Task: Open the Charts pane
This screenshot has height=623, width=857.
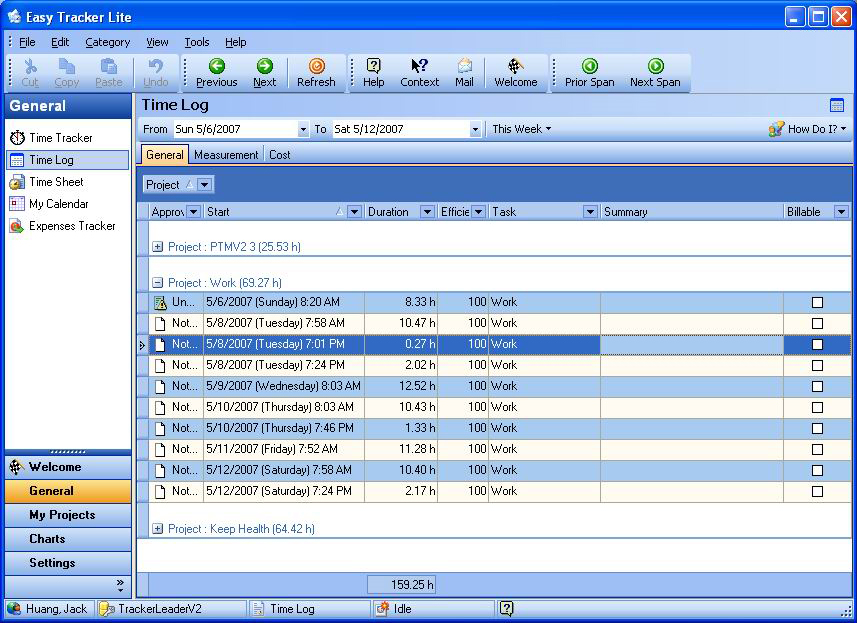Action: (68, 539)
